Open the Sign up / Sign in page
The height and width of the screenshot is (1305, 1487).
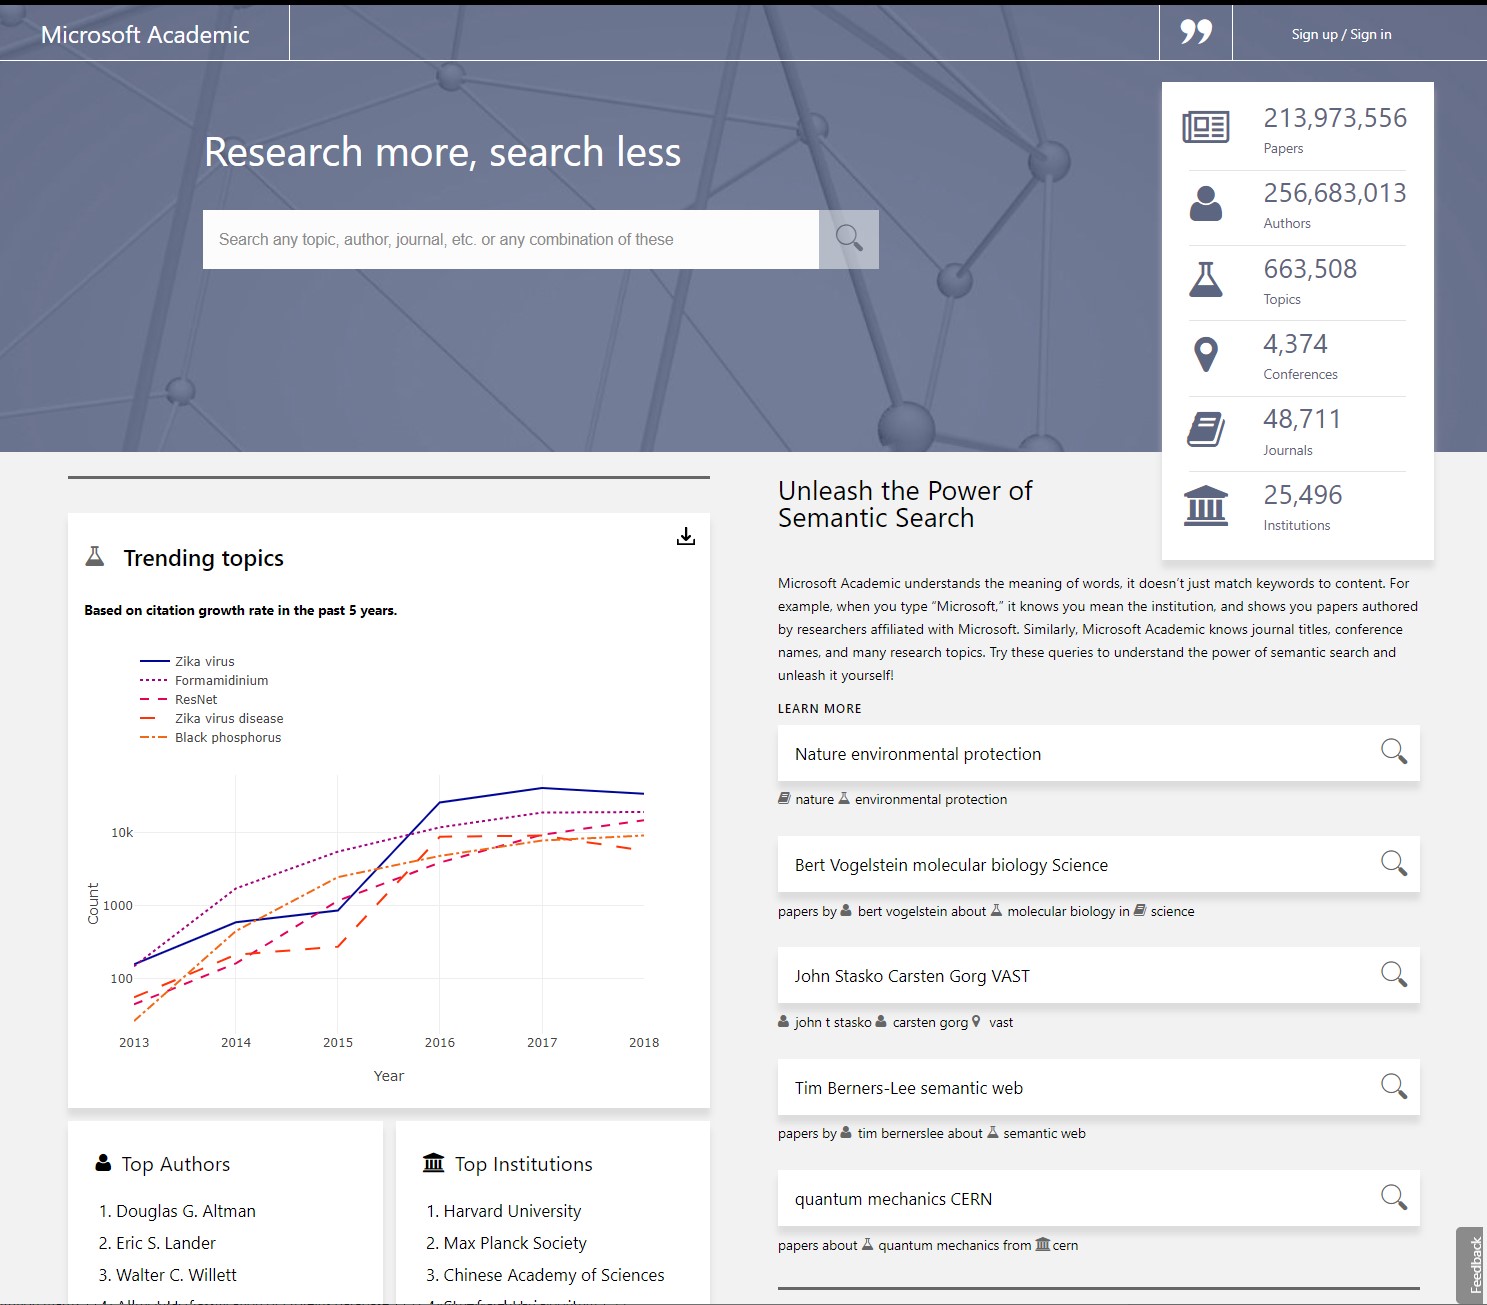pos(1341,33)
